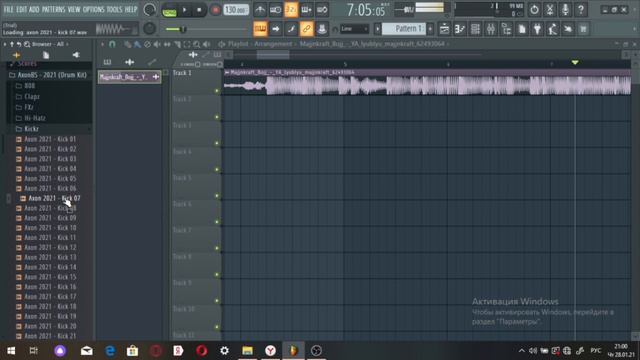The height and width of the screenshot is (360, 640).
Task: Open the Channel rack icon
Action: click(x=476, y=29)
